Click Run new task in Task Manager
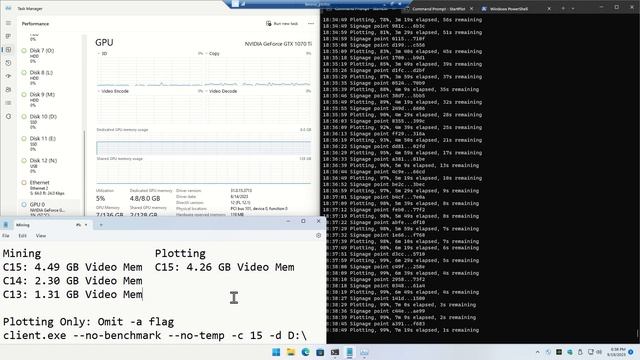The width and height of the screenshot is (640, 360). [282, 24]
